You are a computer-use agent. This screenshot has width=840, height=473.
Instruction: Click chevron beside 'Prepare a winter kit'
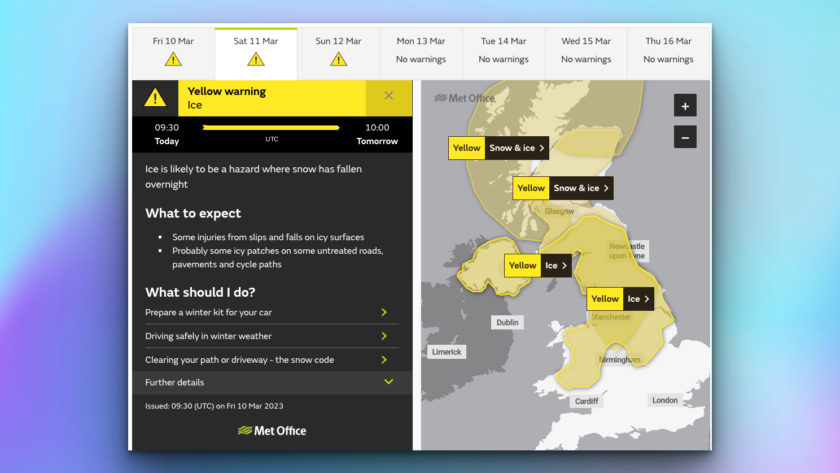[x=384, y=312]
